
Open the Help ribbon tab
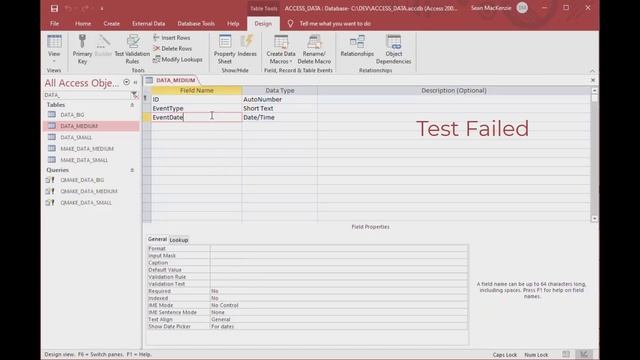pos(233,24)
